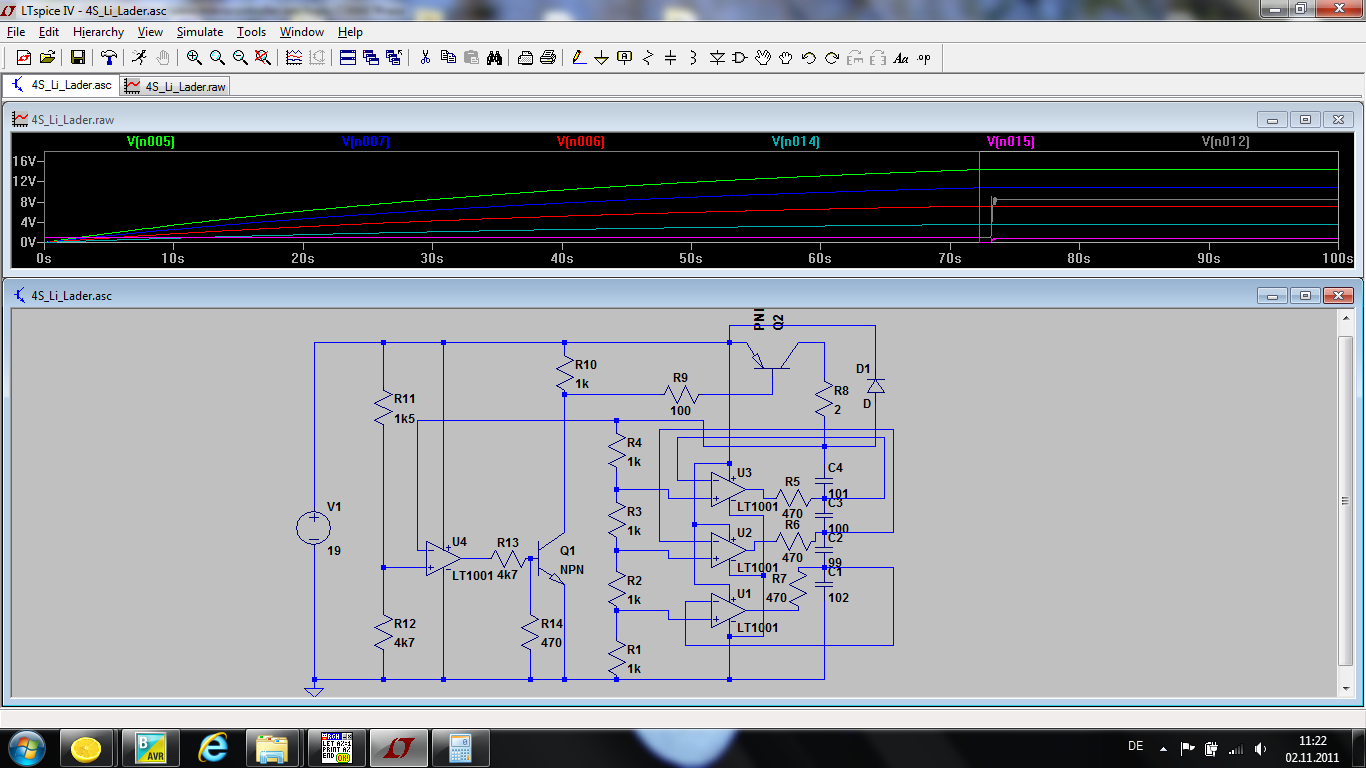Click the New Schematic toolbar icon
Screen dimensions: 1366x768
tap(24, 58)
